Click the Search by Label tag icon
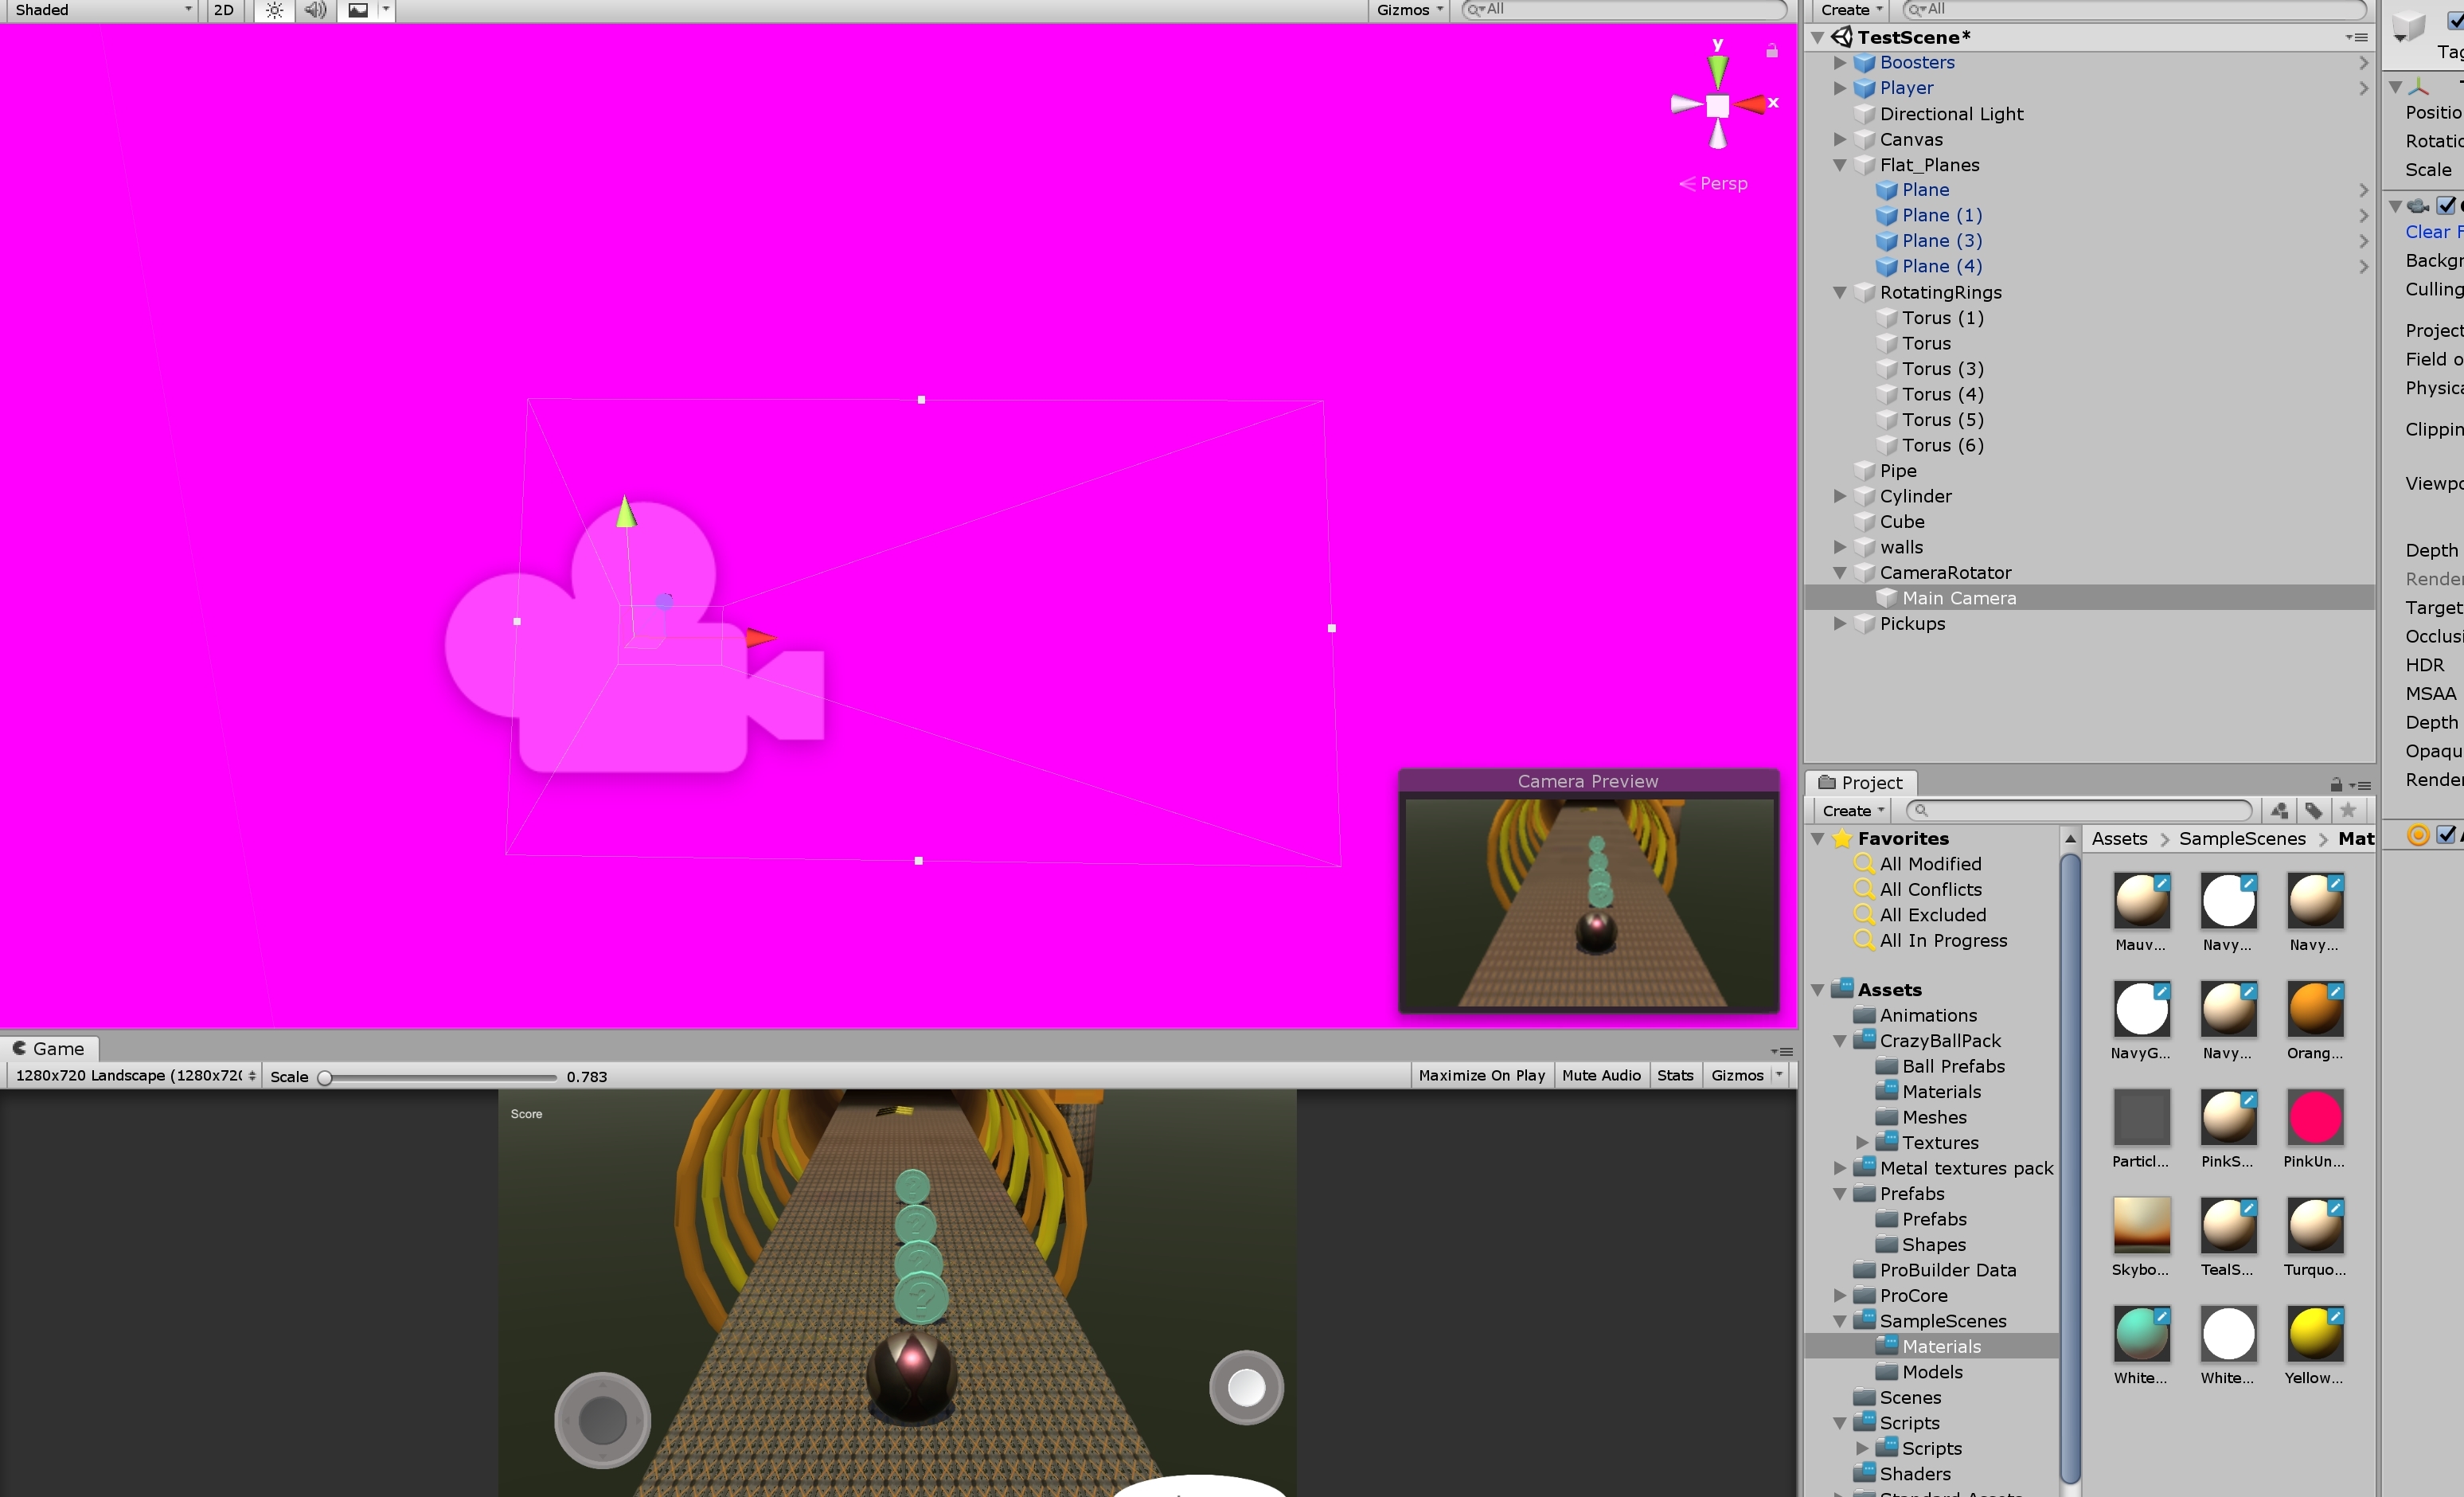The width and height of the screenshot is (2464, 1497). tap(2314, 811)
